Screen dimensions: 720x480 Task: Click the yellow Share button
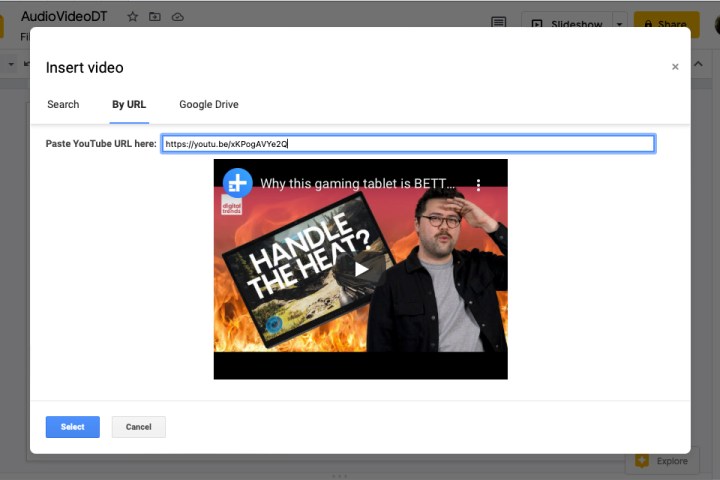[666, 24]
